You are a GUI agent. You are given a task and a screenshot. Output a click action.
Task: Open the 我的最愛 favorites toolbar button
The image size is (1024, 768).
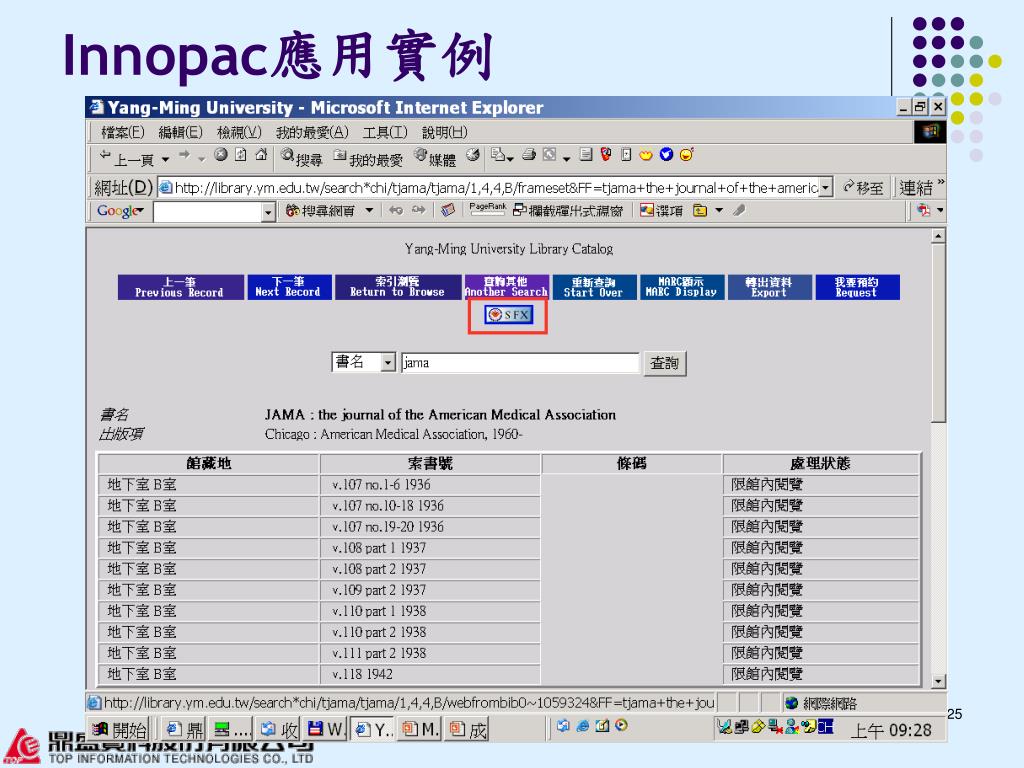click(368, 157)
